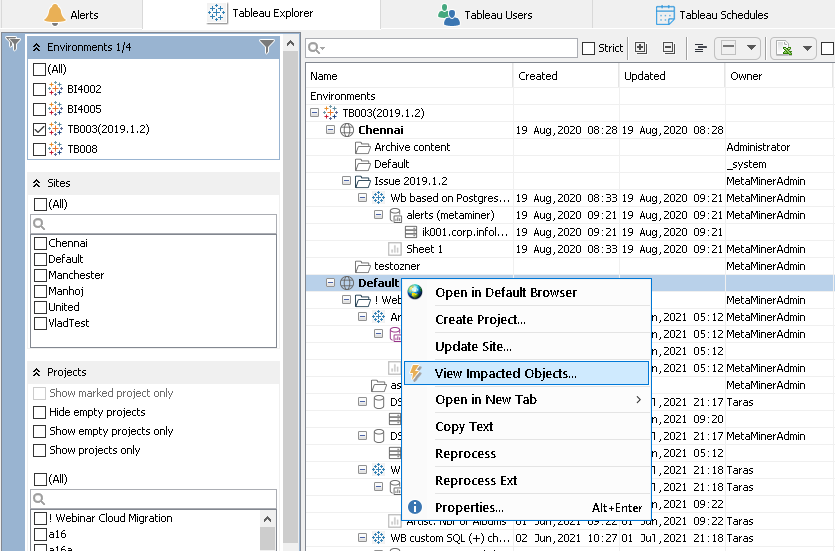This screenshot has width=835, height=551.
Task: Check the Manchester site checkbox
Action: 40,275
